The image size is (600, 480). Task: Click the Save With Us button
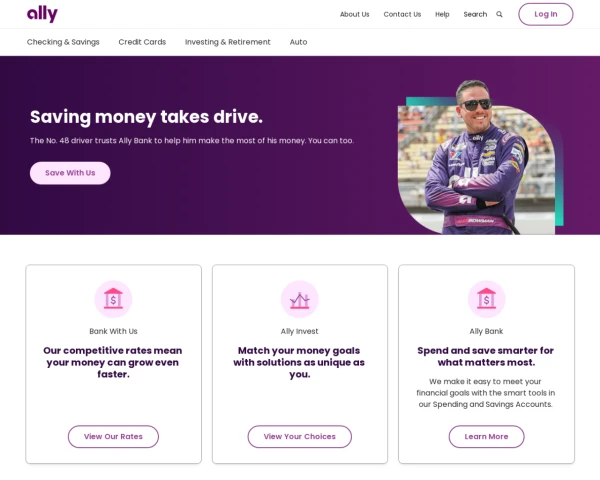click(x=70, y=173)
